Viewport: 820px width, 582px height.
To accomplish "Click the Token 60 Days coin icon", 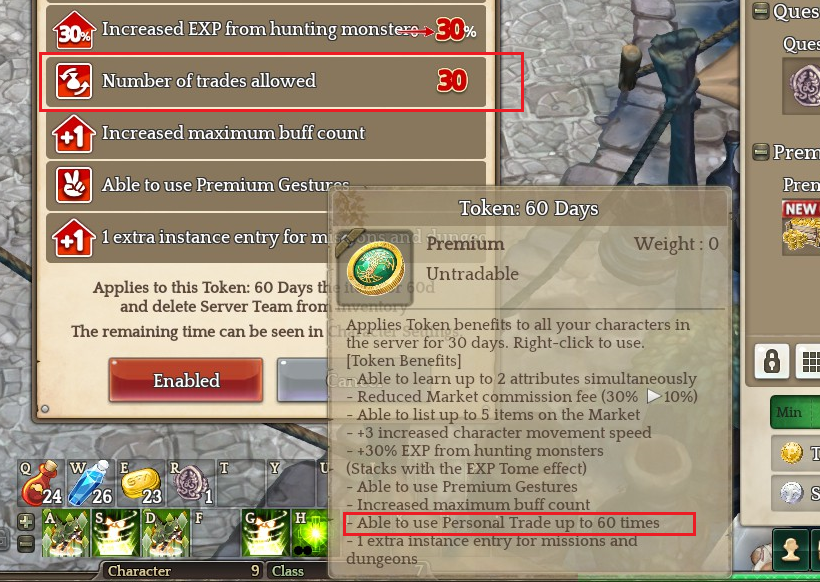I will click(375, 268).
